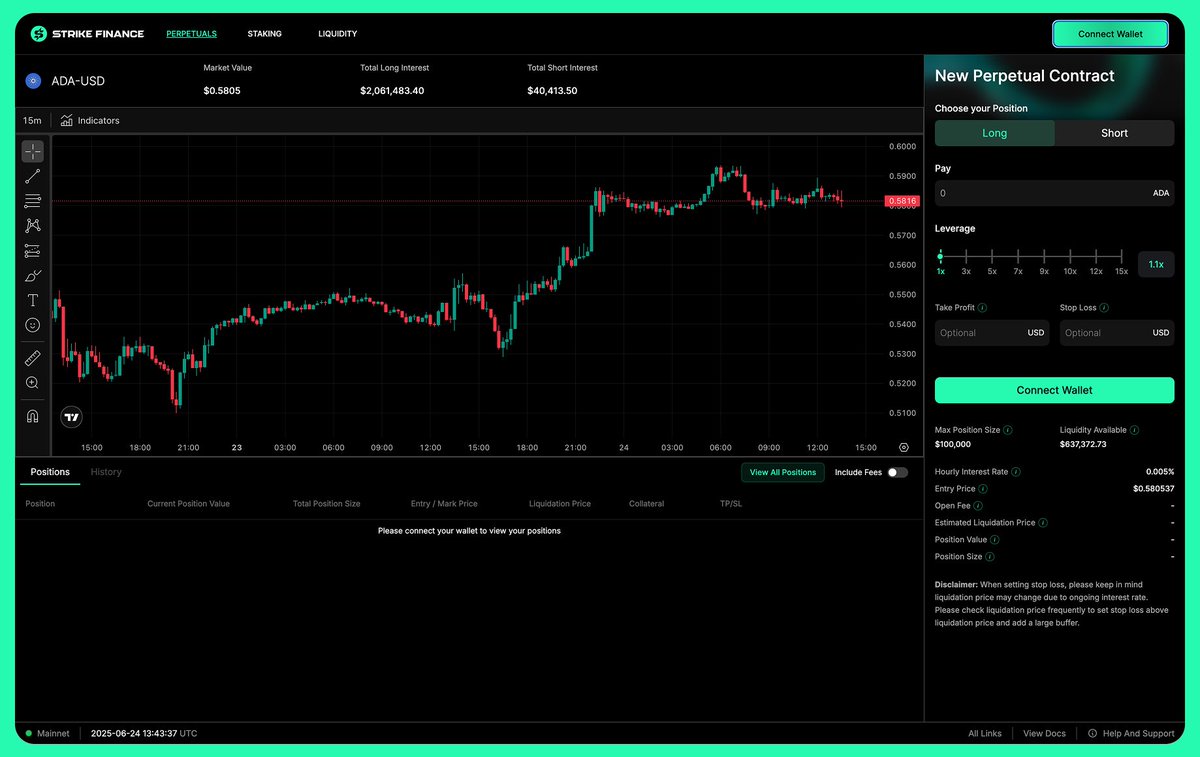Open the Liquidity page
1200x757 pixels.
click(338, 34)
